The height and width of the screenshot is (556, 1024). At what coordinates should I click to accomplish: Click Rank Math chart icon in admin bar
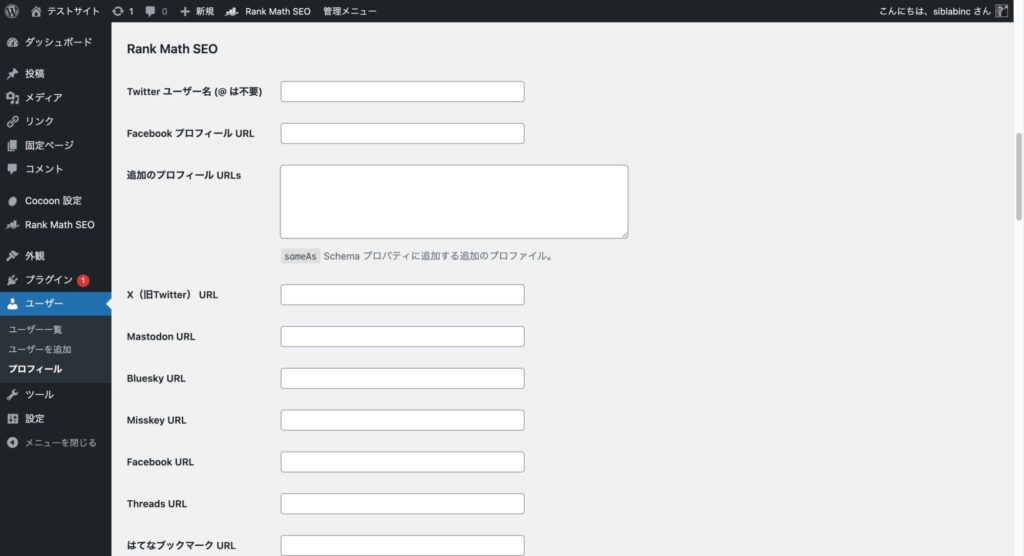pyautogui.click(x=232, y=11)
